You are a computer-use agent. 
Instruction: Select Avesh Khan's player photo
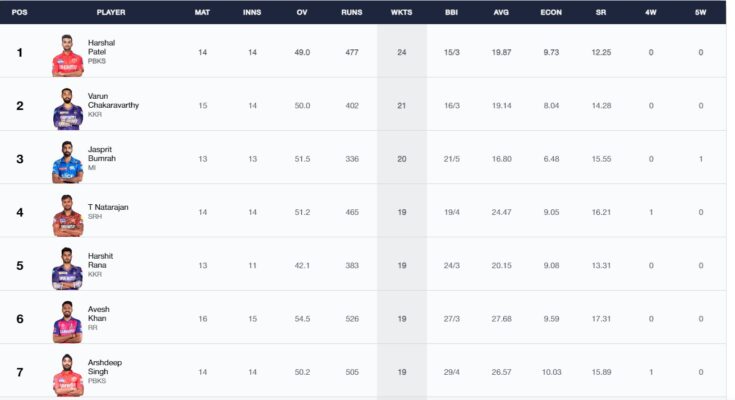click(68, 322)
